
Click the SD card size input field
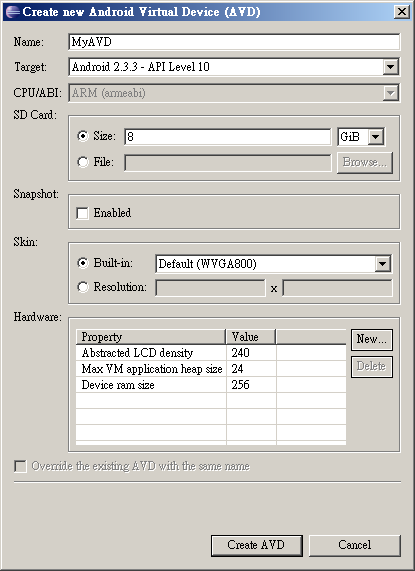tap(228, 137)
